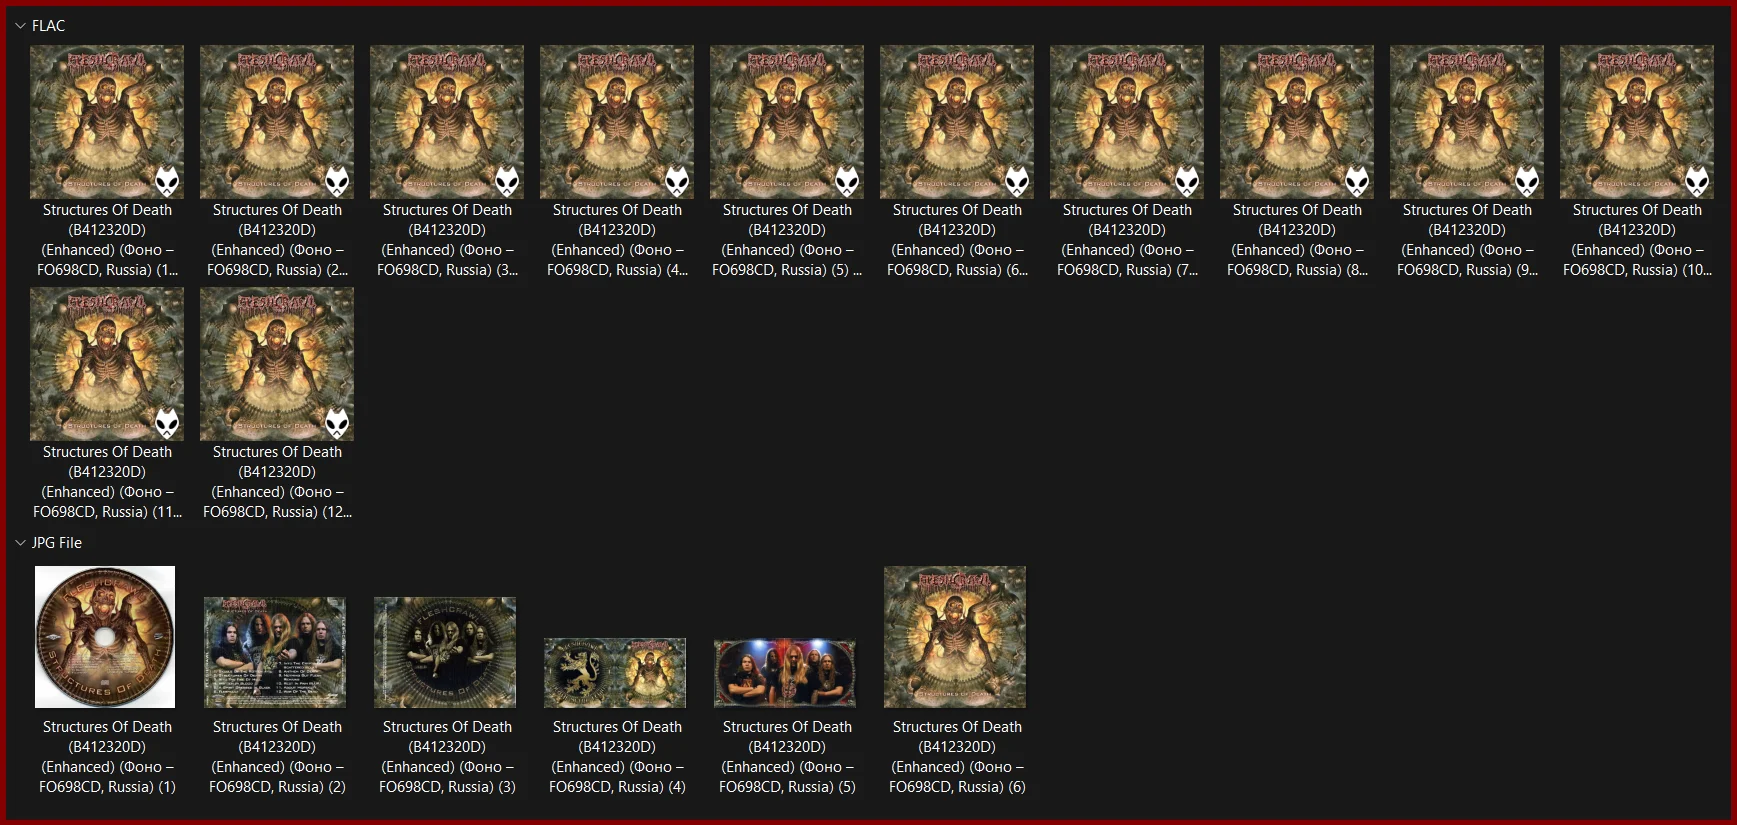Collapse the JPG File group chevron
Image resolution: width=1737 pixels, height=825 pixels.
pyautogui.click(x=20, y=543)
